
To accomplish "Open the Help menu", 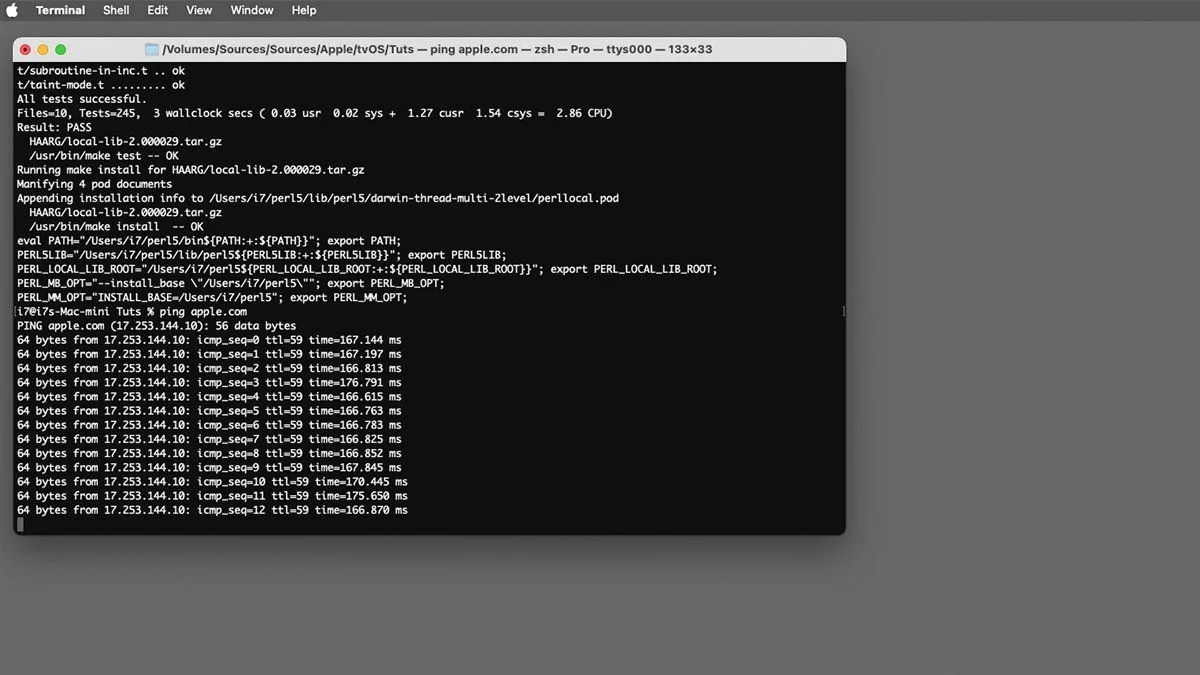I will [304, 10].
